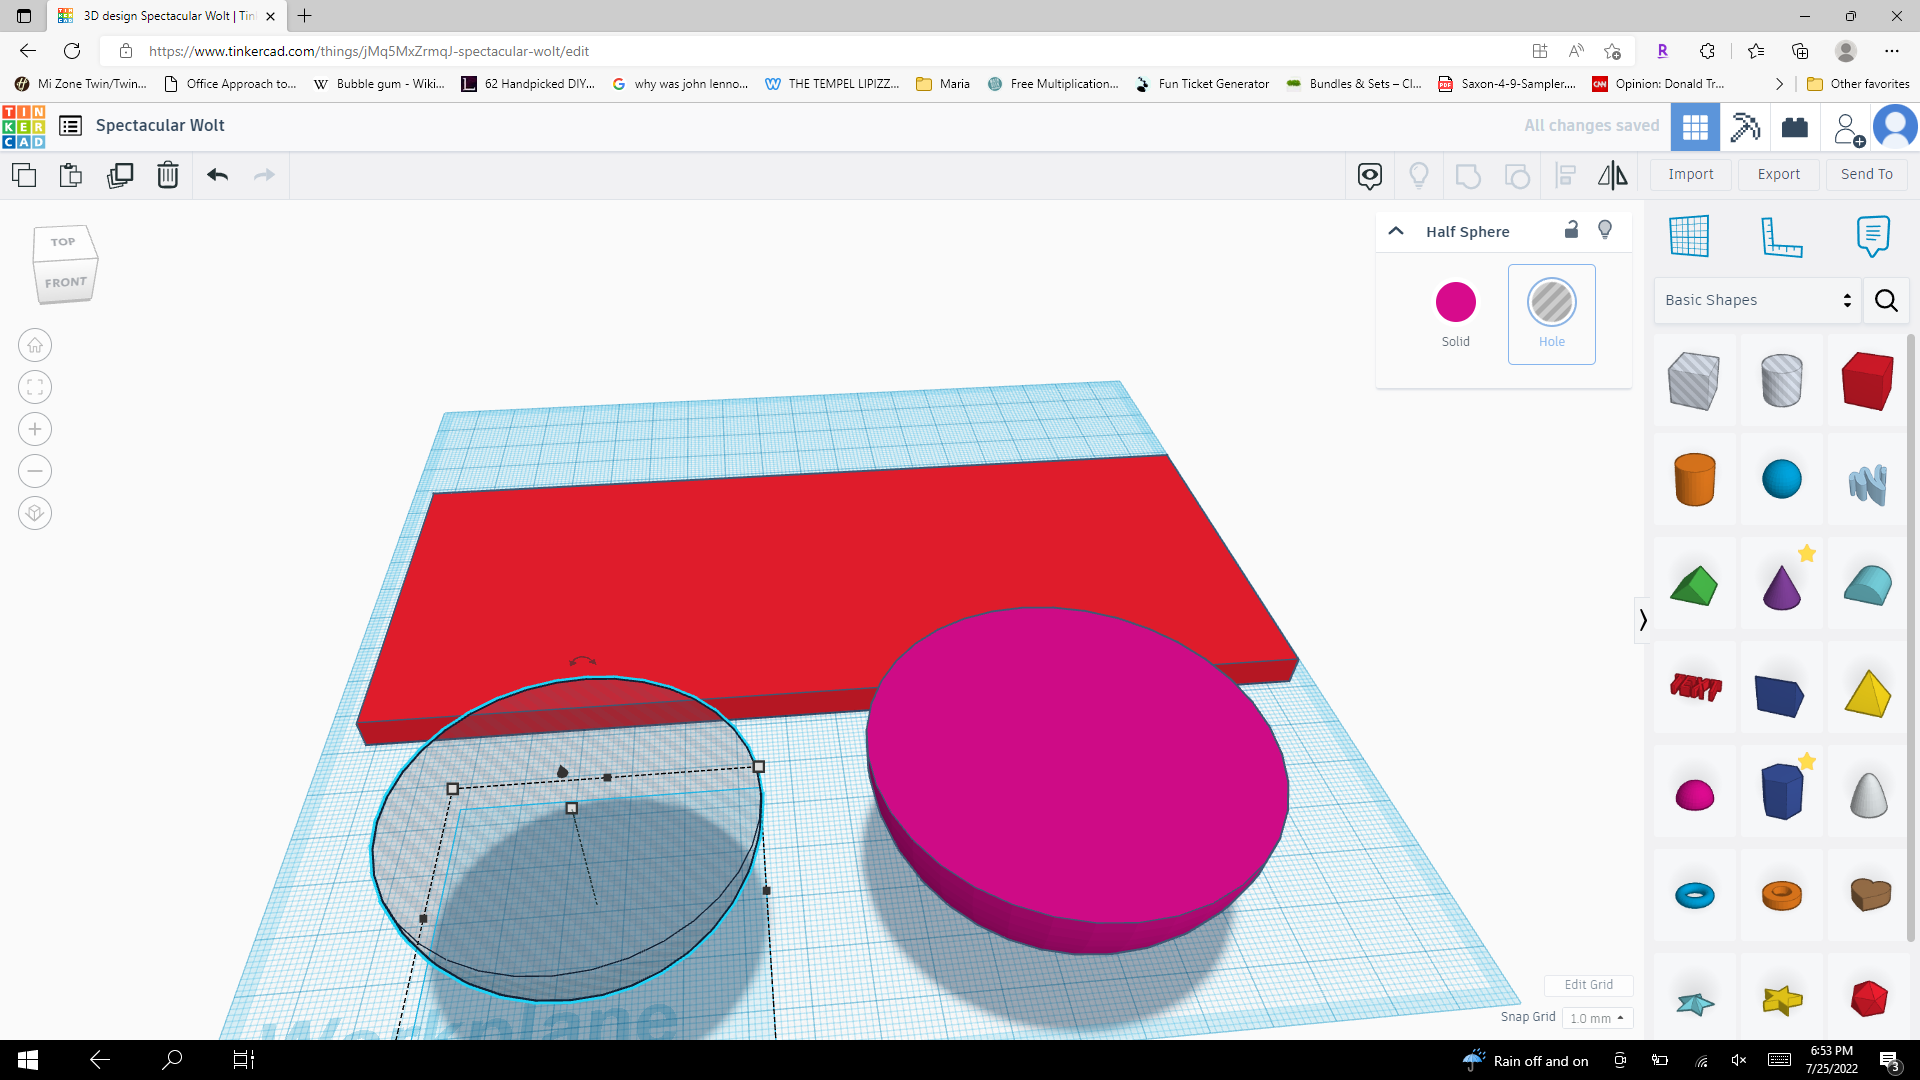
Task: Click the Duplicate and repeat icon
Action: [120, 175]
